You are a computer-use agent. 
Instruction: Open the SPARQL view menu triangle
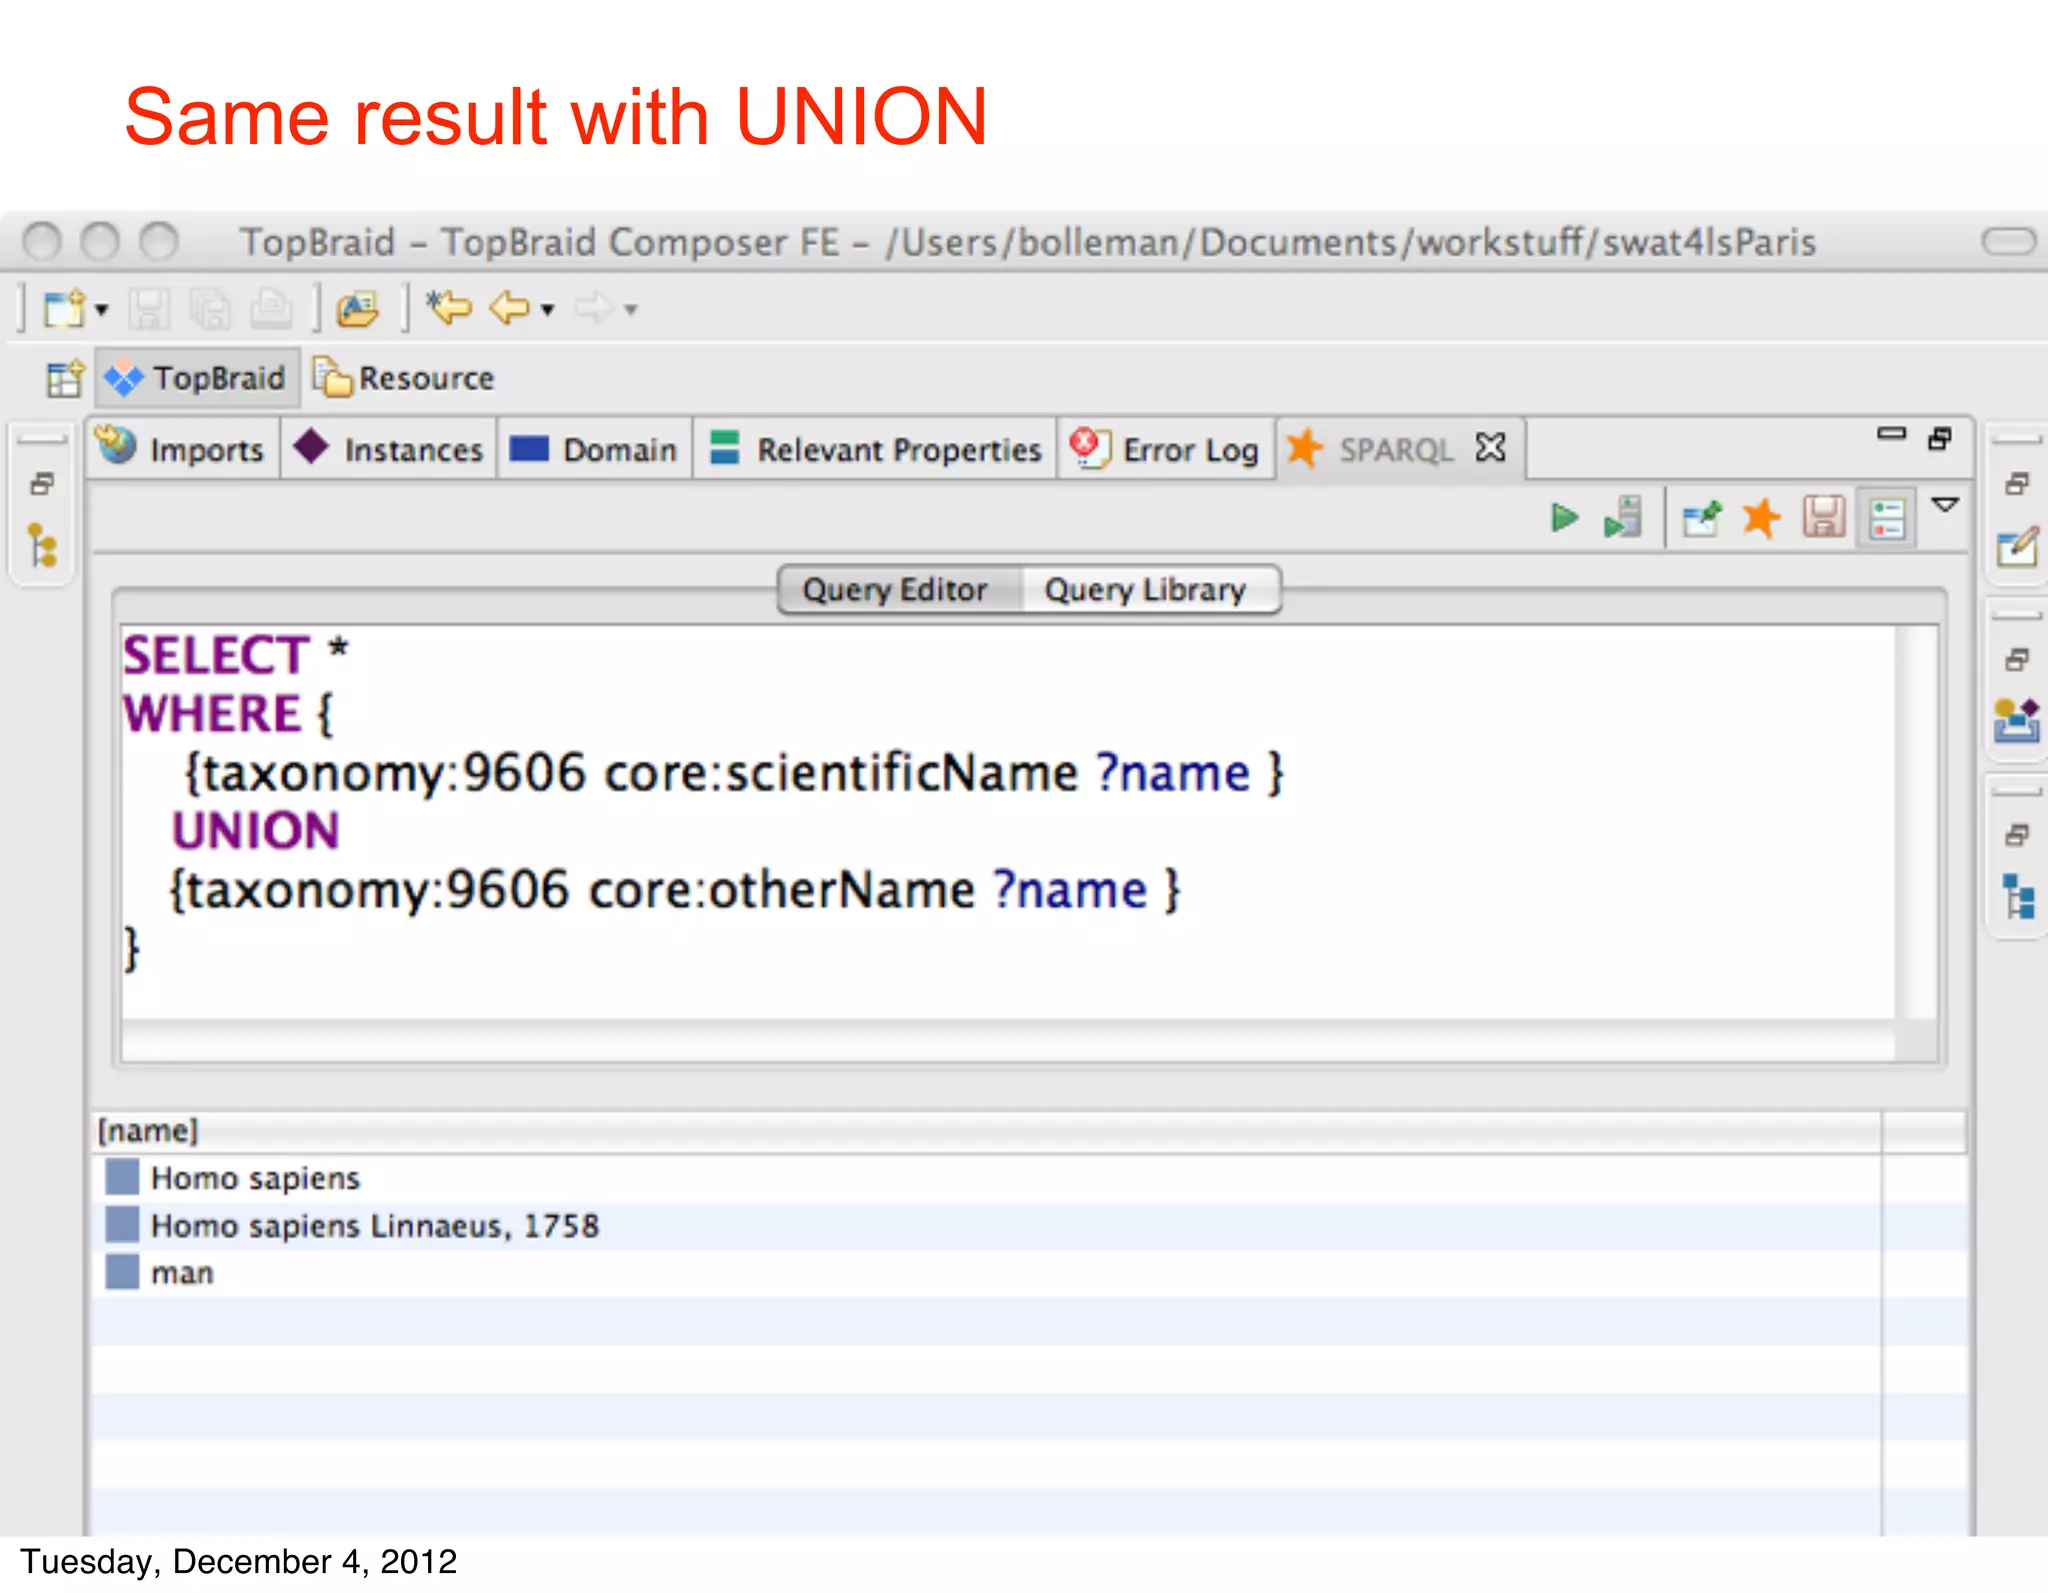pyautogui.click(x=1945, y=505)
